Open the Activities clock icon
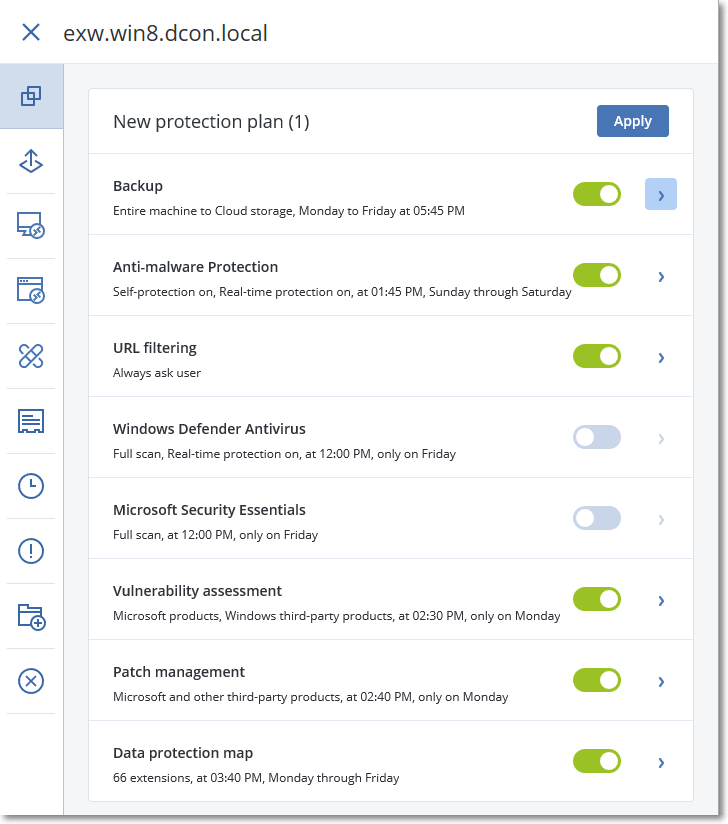 [x=31, y=486]
